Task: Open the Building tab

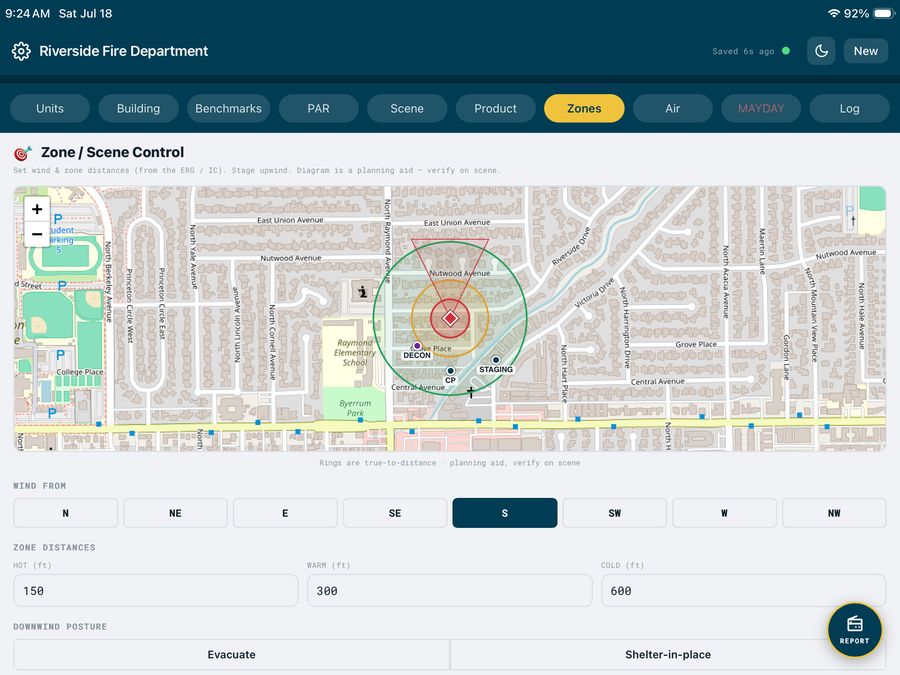Action: coord(138,108)
